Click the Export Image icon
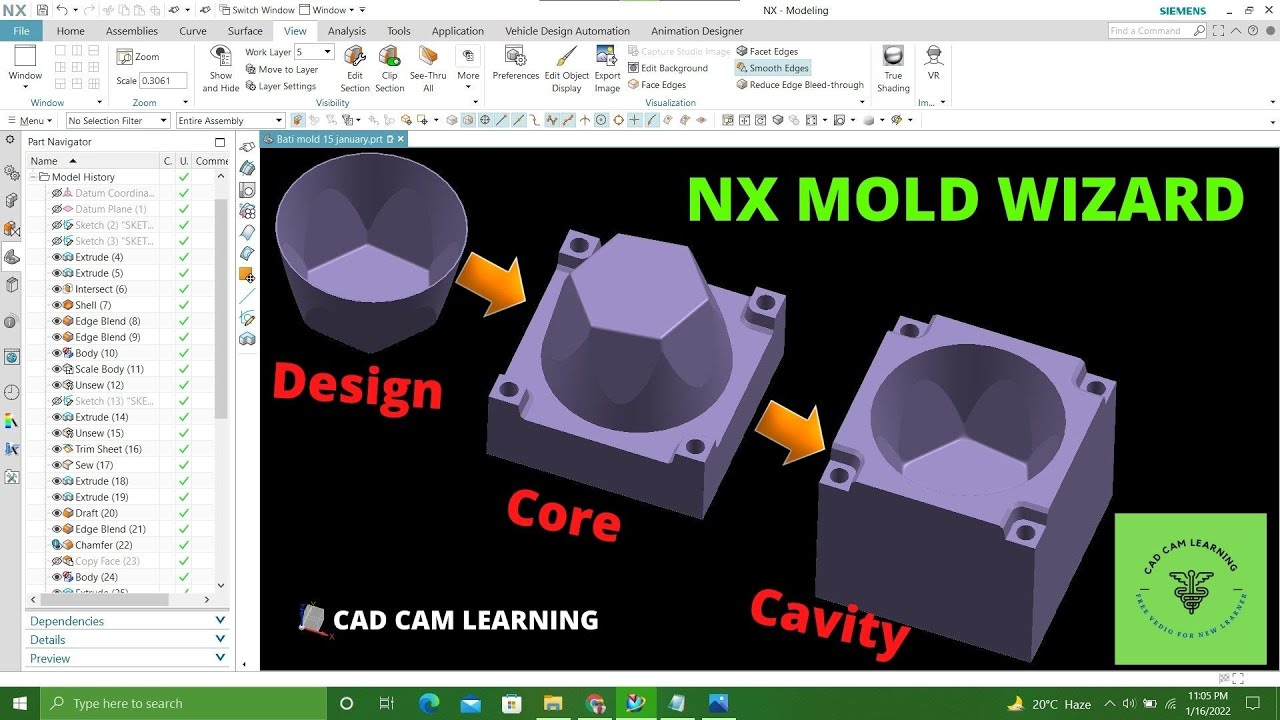The height and width of the screenshot is (720, 1280). (607, 56)
